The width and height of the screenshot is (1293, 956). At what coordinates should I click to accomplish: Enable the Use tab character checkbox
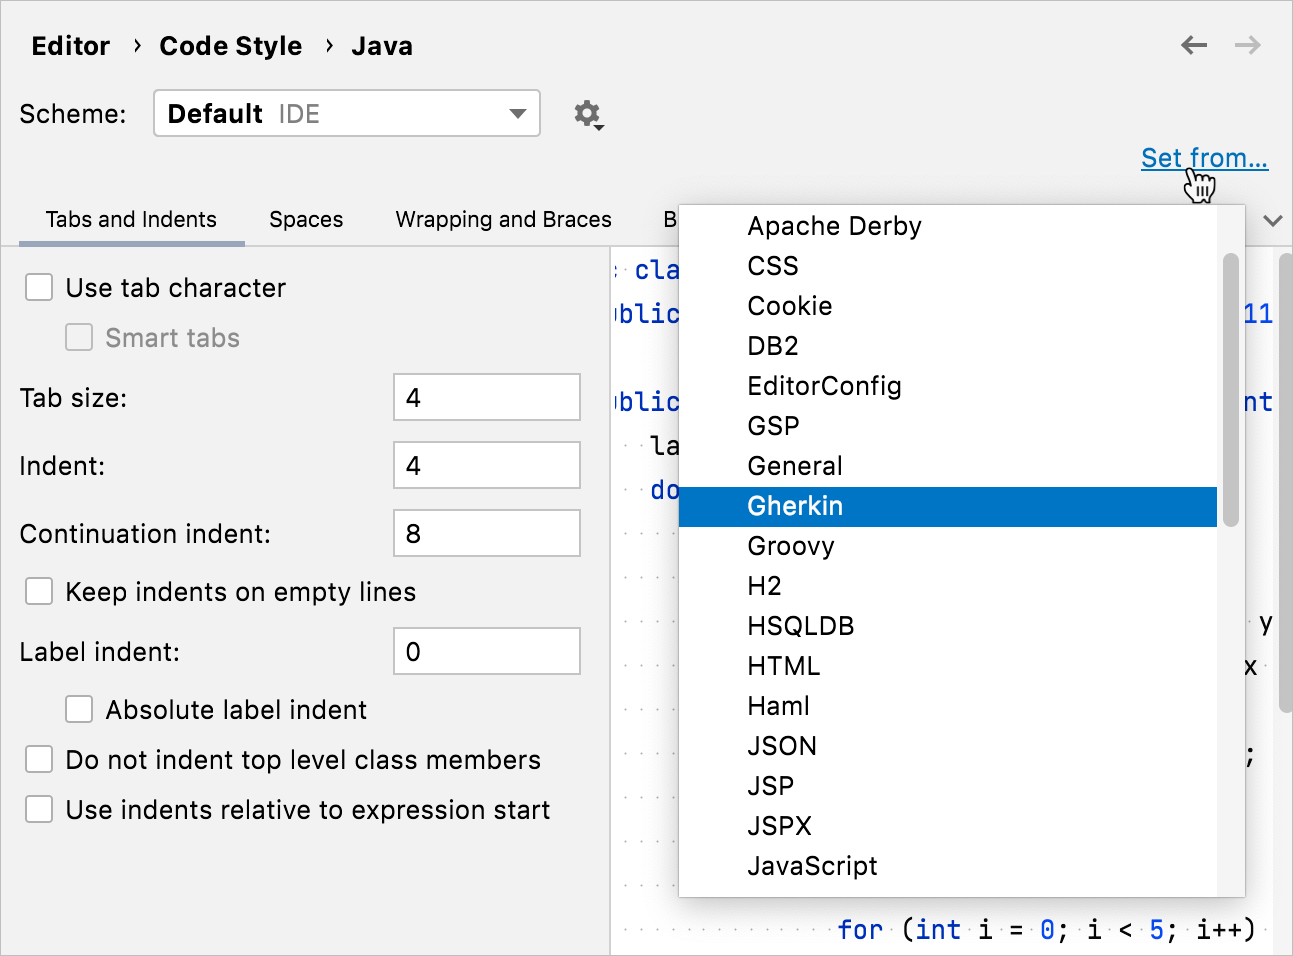click(x=38, y=287)
